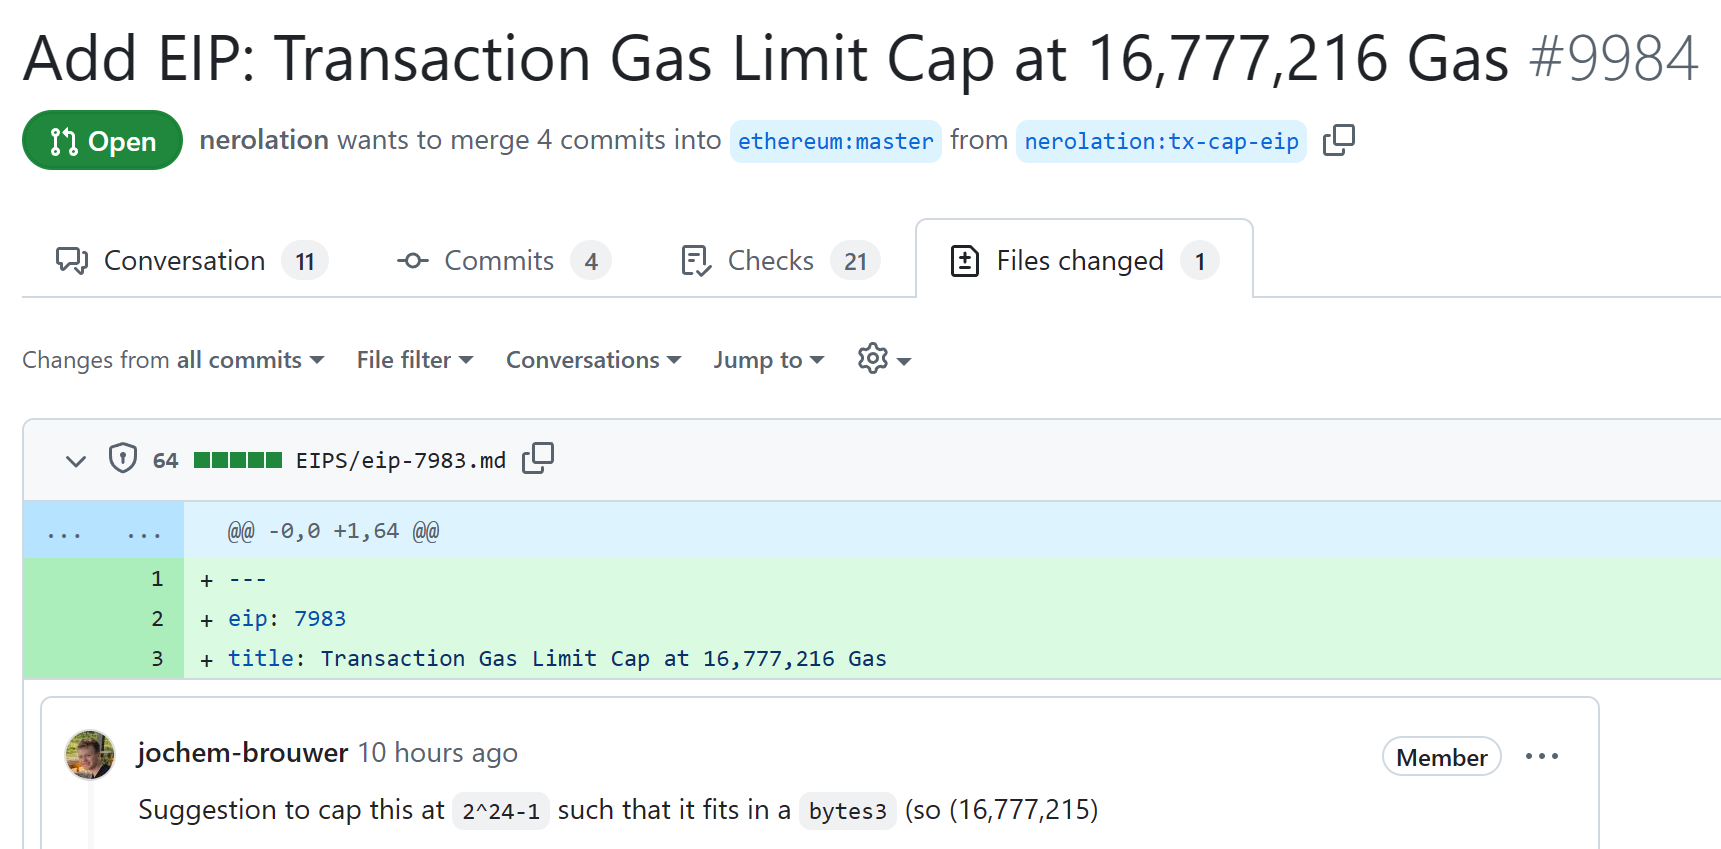Open the Jump to dropdown

tap(768, 360)
